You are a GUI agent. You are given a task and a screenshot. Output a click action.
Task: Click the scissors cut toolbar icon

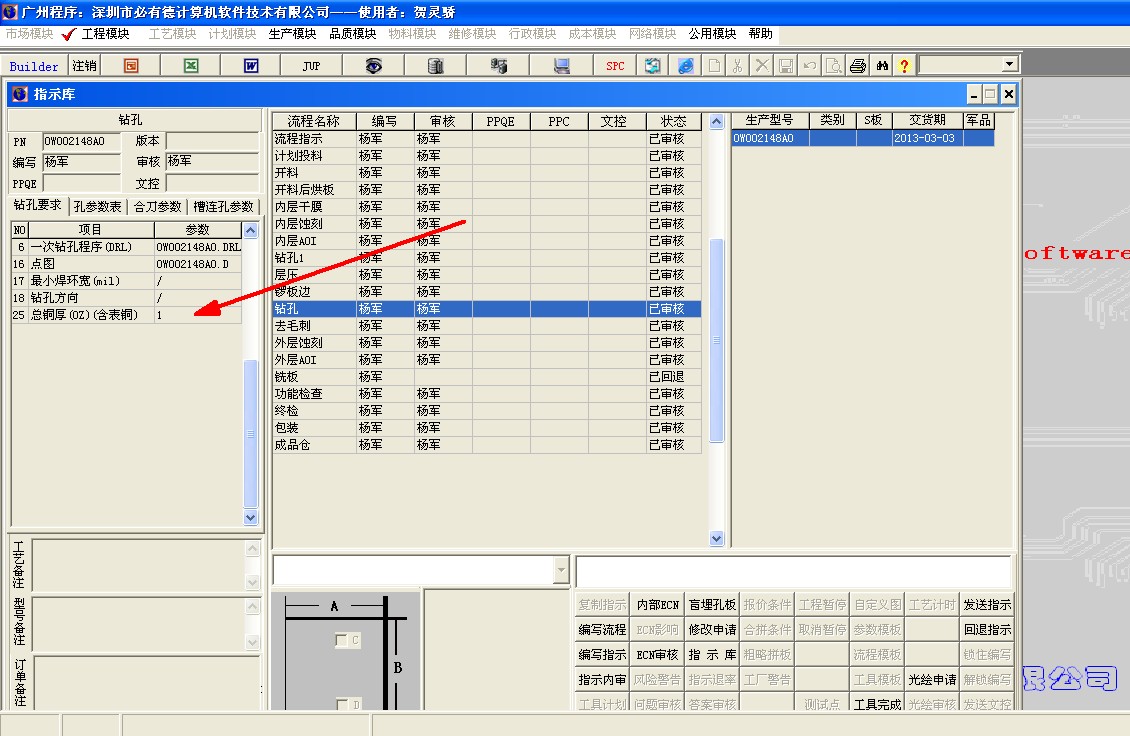pyautogui.click(x=737, y=66)
